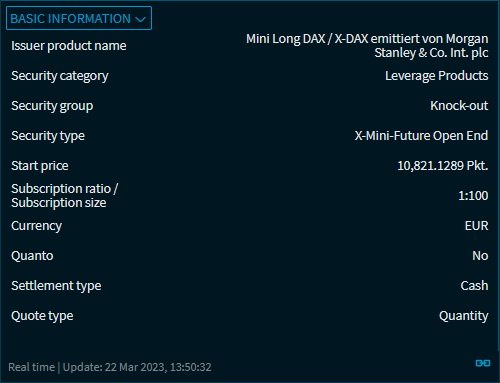
Task: Click the Start price value 10,821.1289 Pkt.
Action: click(x=443, y=166)
